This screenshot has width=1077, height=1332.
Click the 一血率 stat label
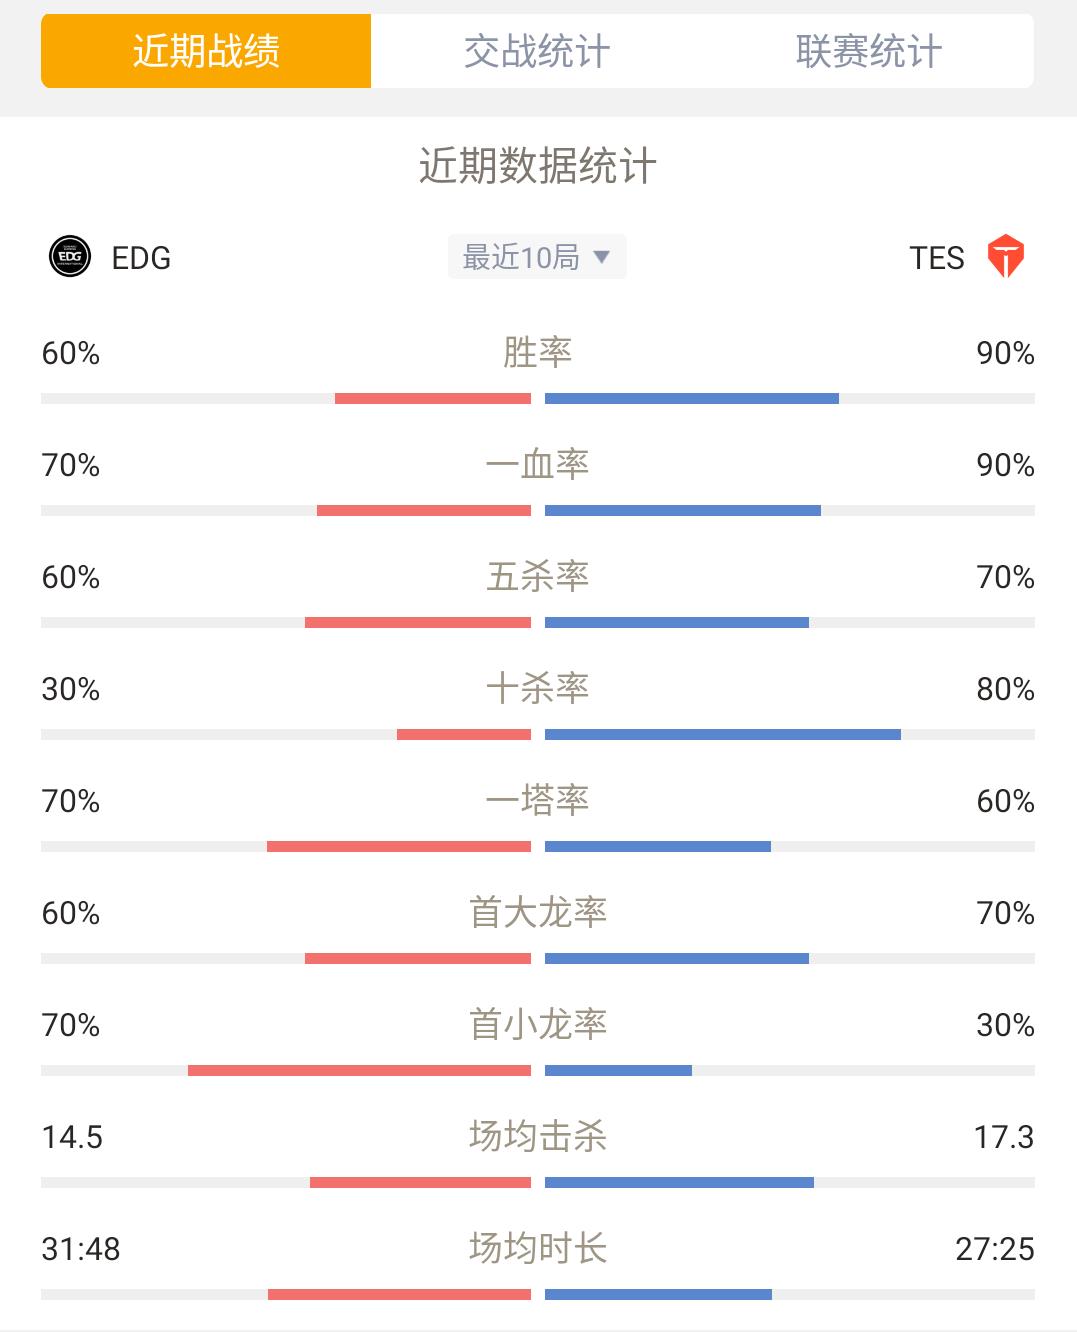537,465
